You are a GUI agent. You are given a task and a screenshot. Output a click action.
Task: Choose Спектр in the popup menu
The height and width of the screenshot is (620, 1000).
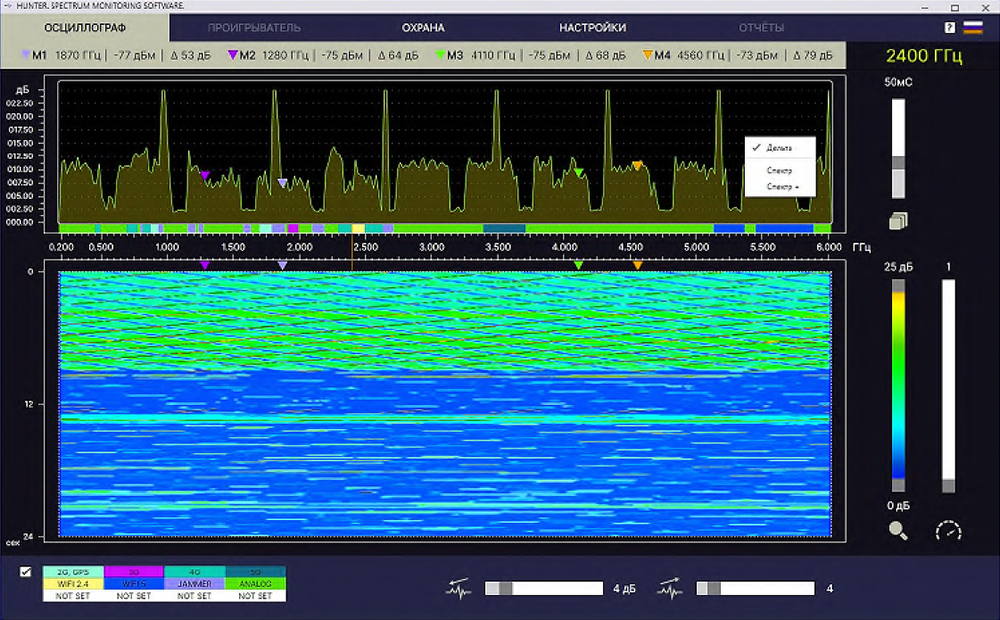pos(780,171)
